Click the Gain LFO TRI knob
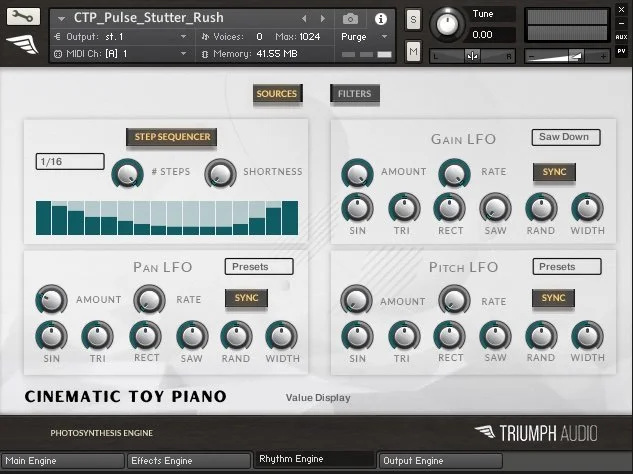Viewport: 633px width, 474px height. pos(404,208)
